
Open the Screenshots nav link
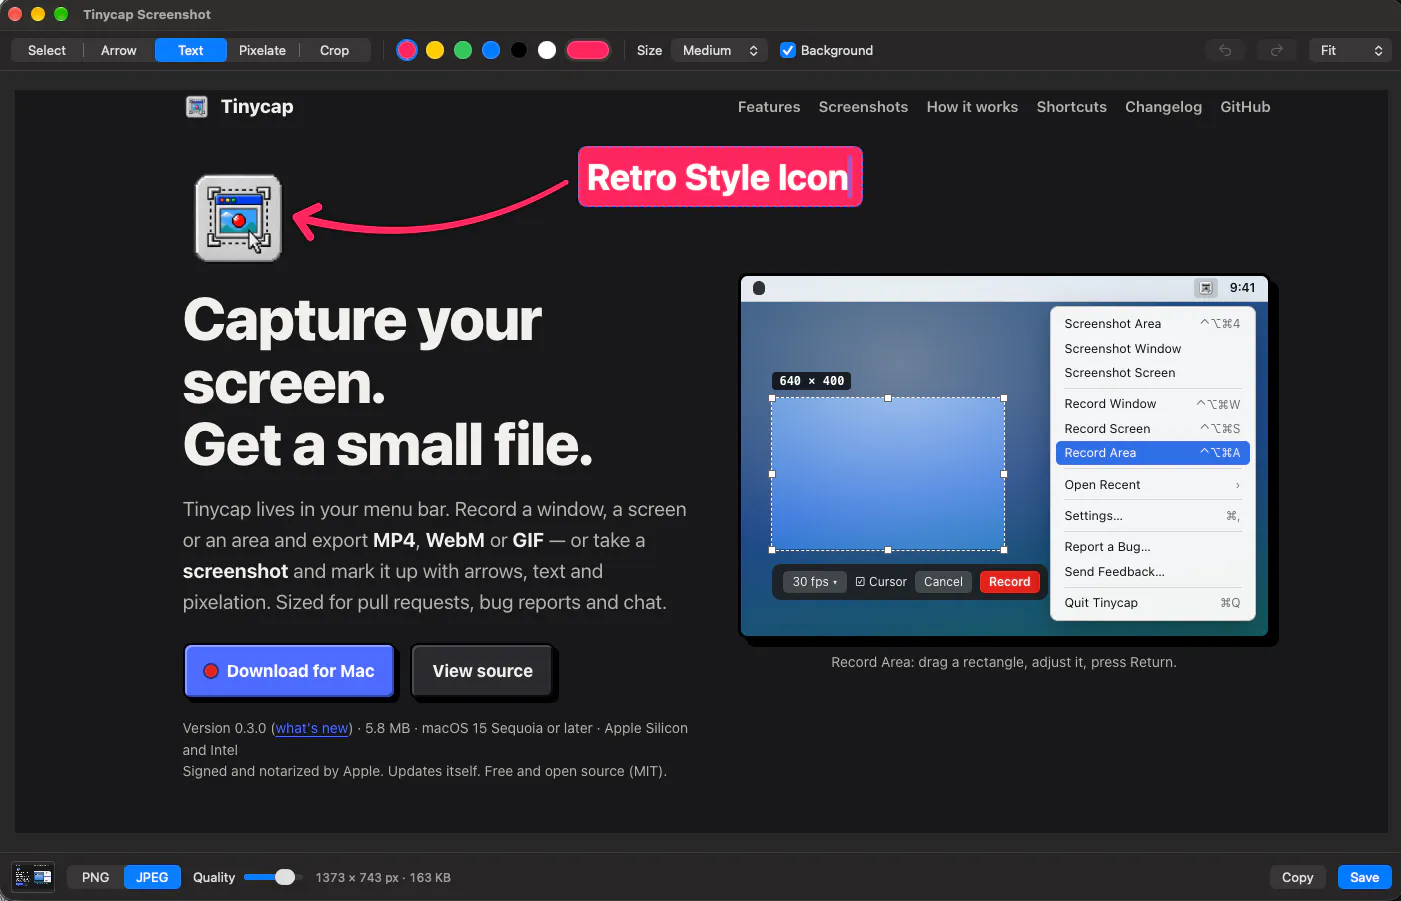pyautogui.click(x=863, y=107)
